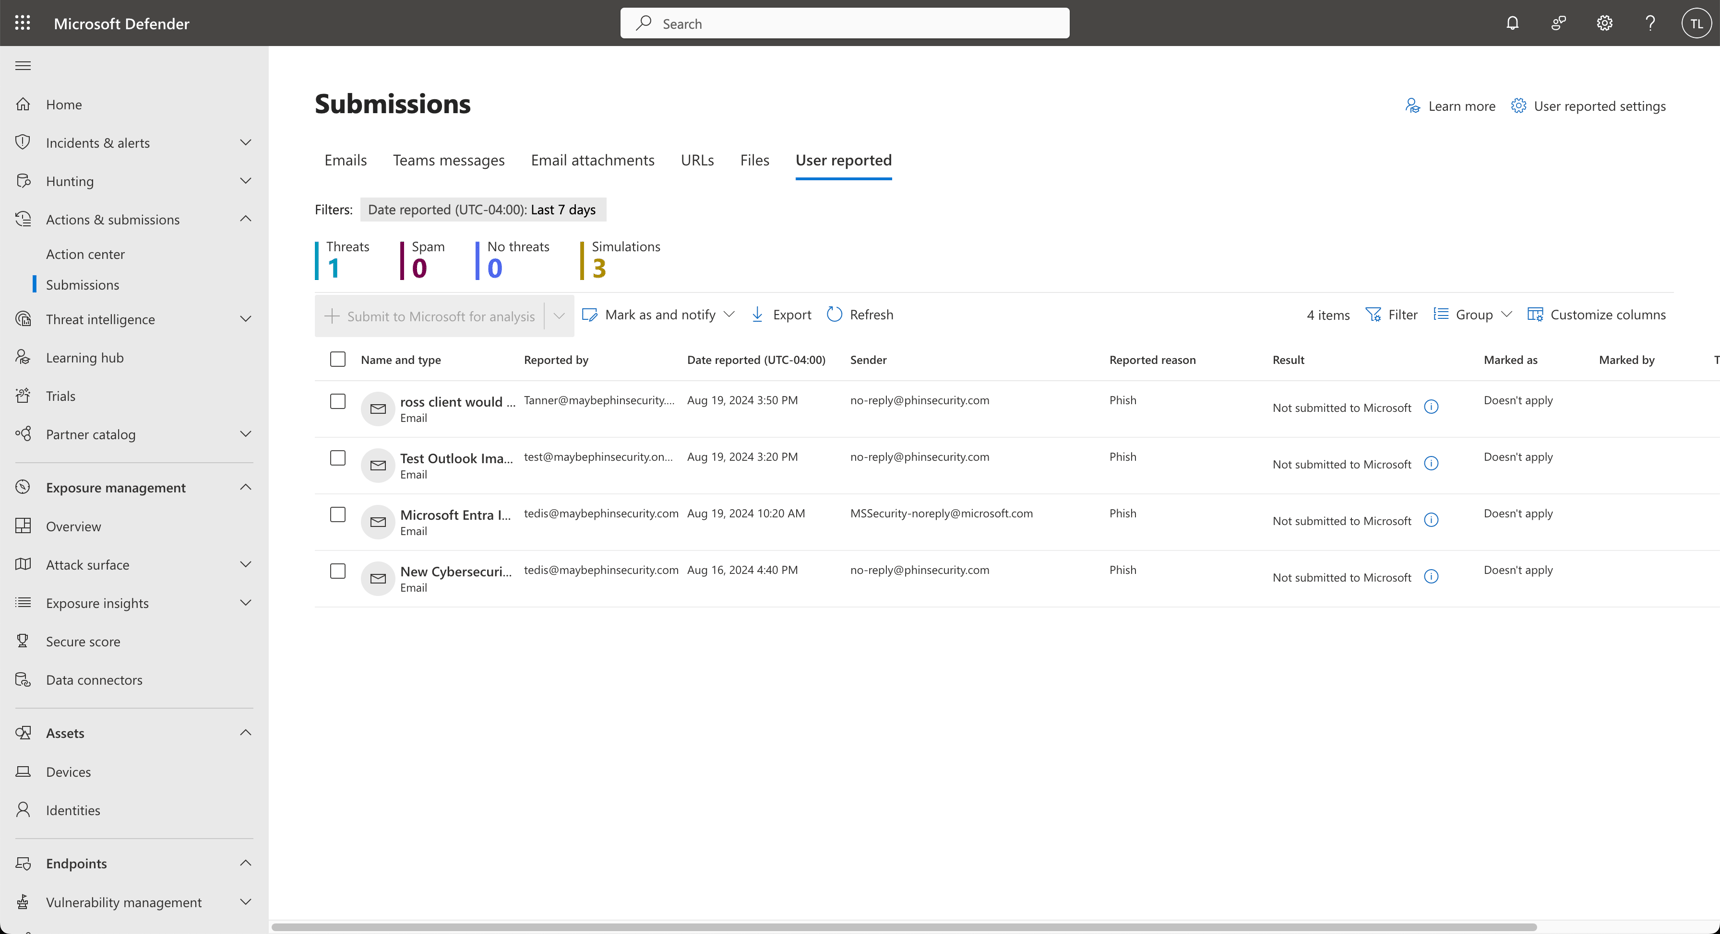Click the Refresh icon in the toolbar

834,314
